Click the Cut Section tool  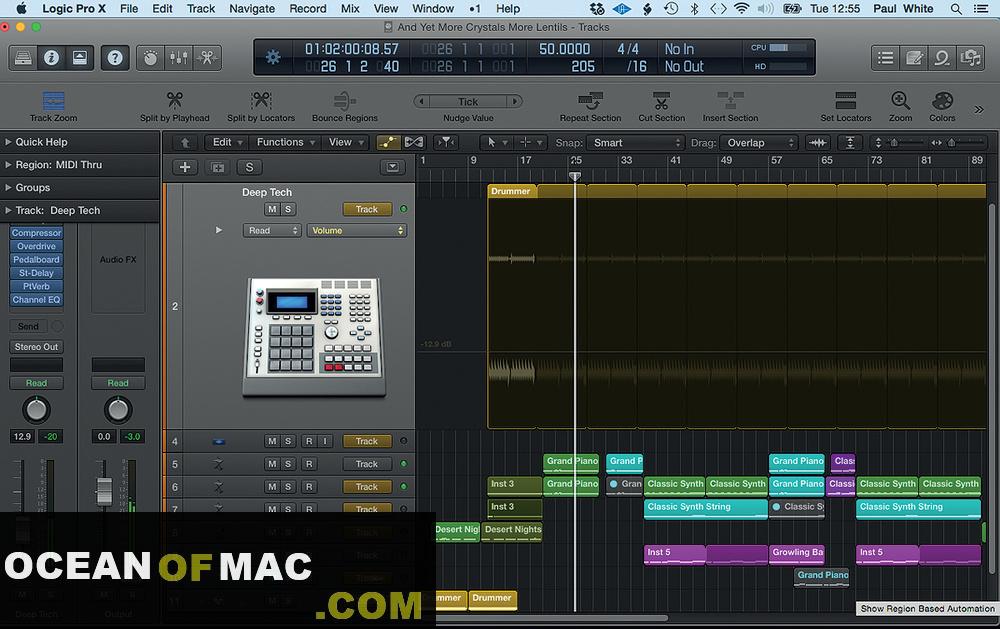661,106
